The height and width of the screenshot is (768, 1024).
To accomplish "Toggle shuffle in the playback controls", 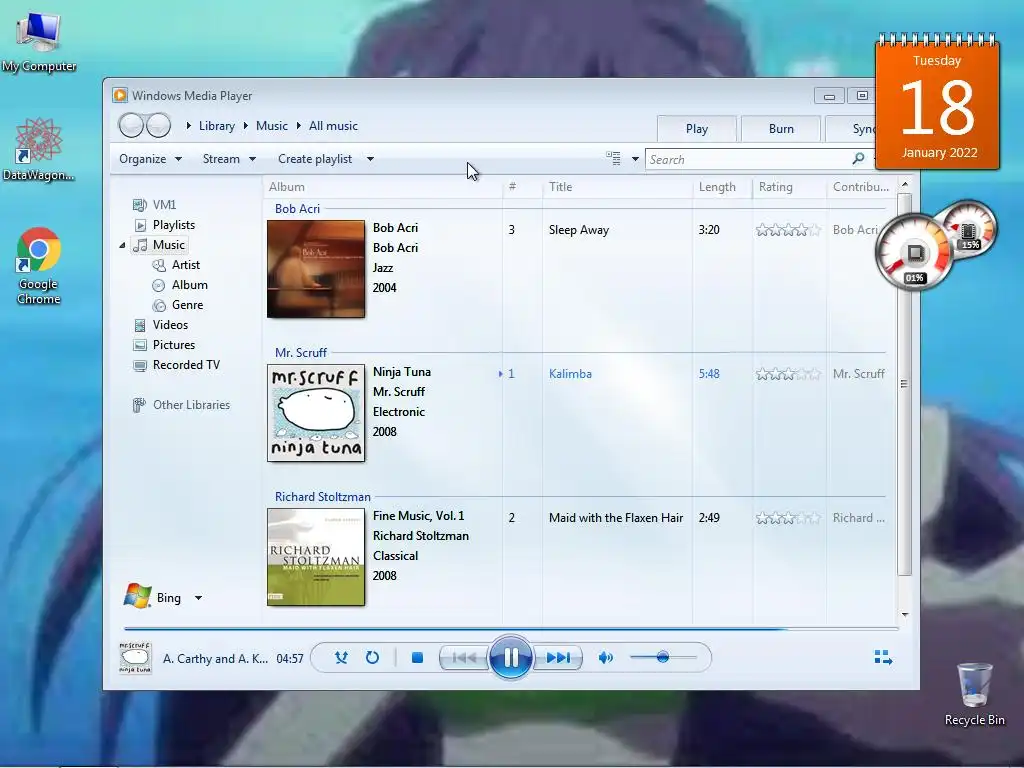I will 341,658.
